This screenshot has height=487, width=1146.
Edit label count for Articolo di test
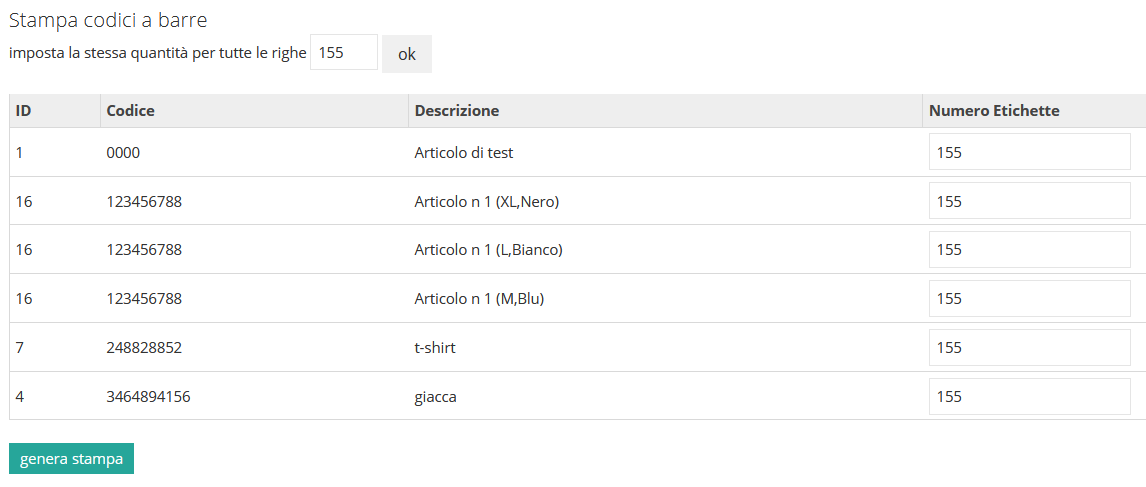(1029, 151)
